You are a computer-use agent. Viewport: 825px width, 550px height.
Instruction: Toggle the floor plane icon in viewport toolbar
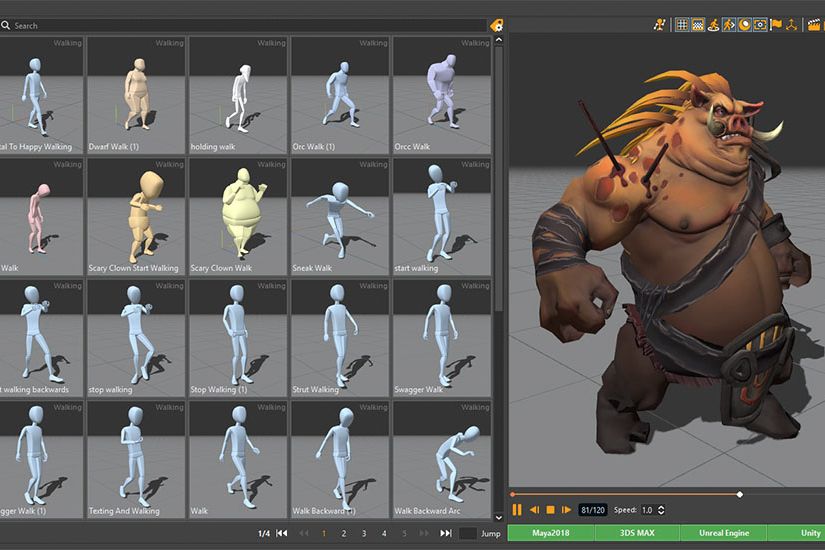[x=698, y=24]
